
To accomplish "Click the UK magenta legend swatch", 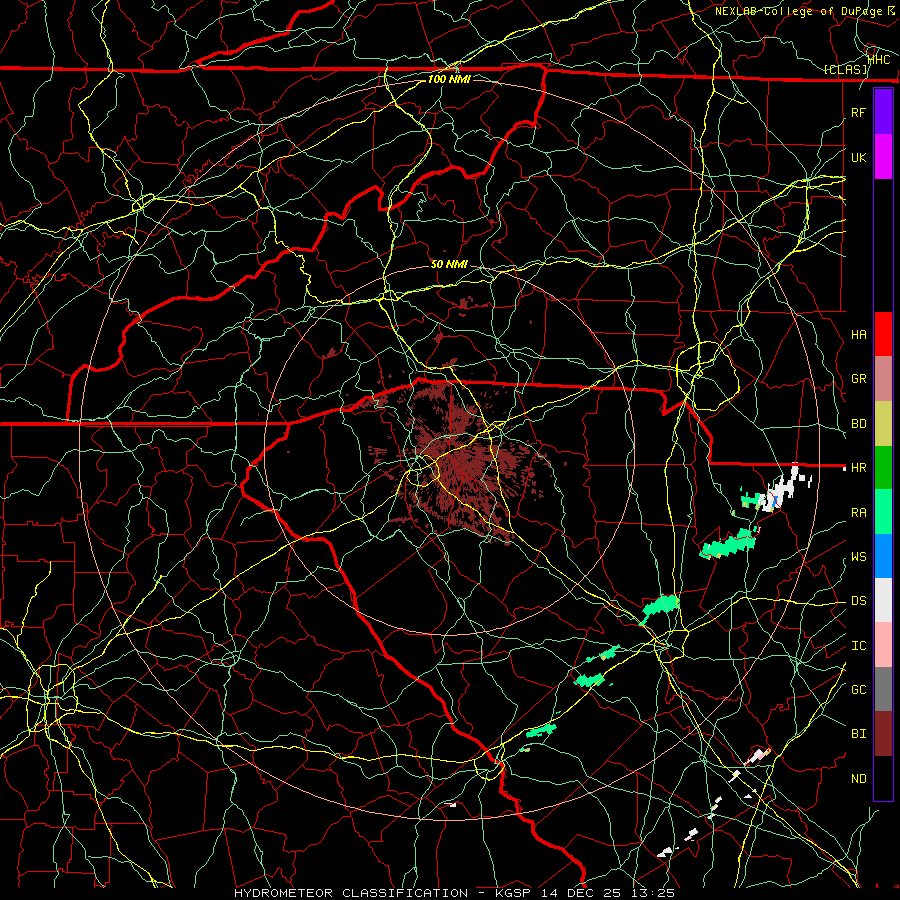I will 883,157.
